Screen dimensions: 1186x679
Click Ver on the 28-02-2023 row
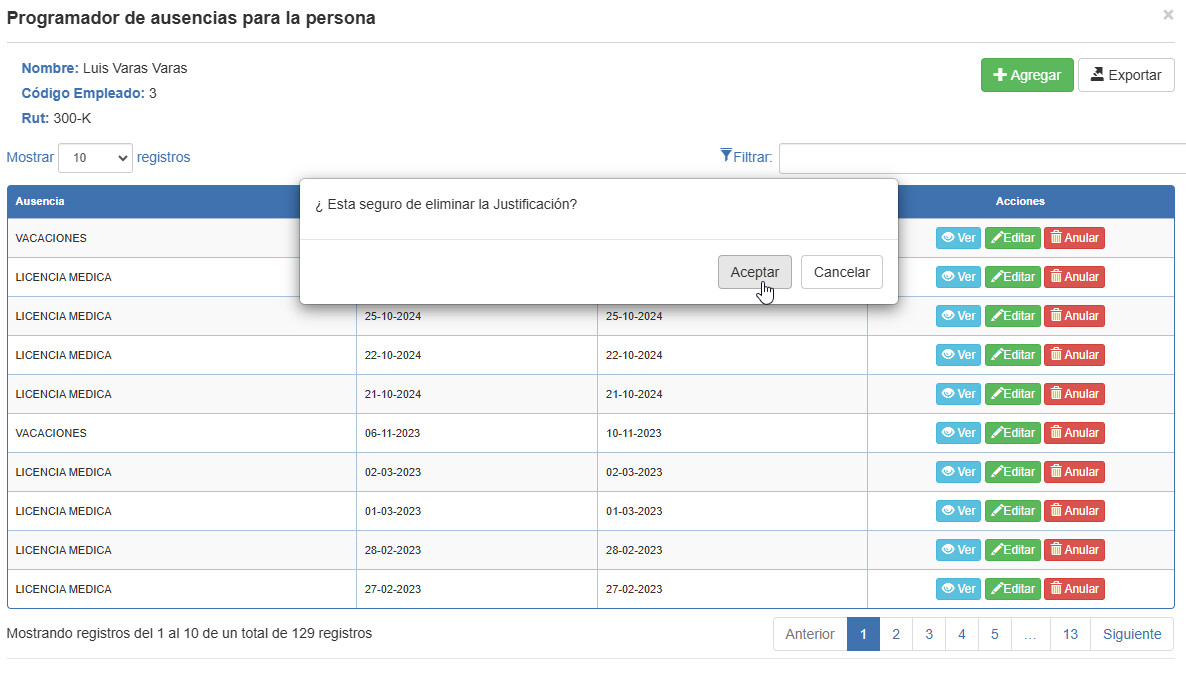(x=958, y=550)
